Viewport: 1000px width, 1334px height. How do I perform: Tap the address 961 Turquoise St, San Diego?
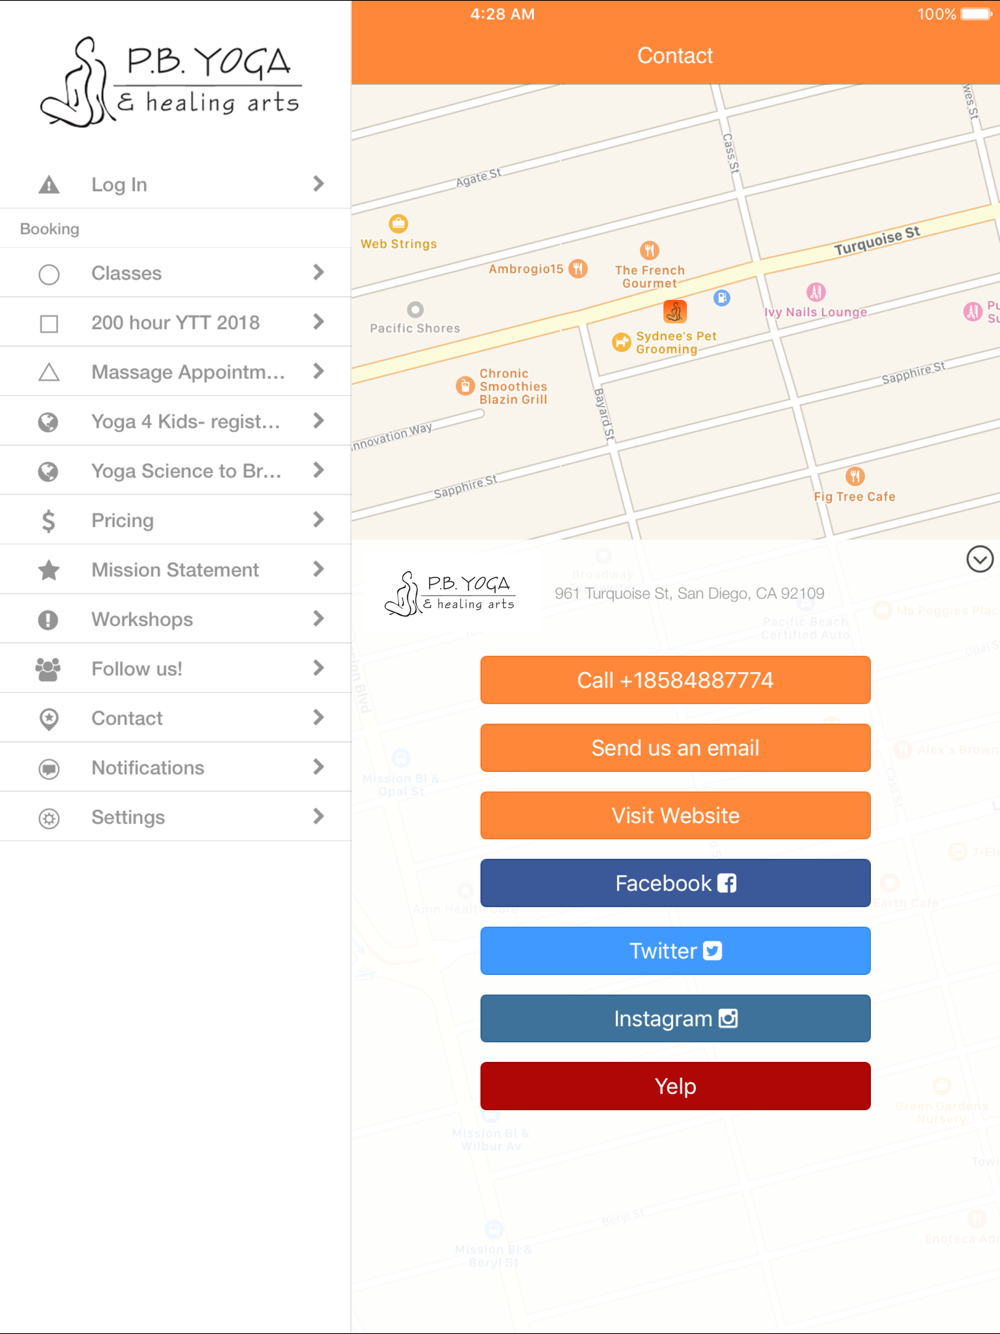click(690, 593)
